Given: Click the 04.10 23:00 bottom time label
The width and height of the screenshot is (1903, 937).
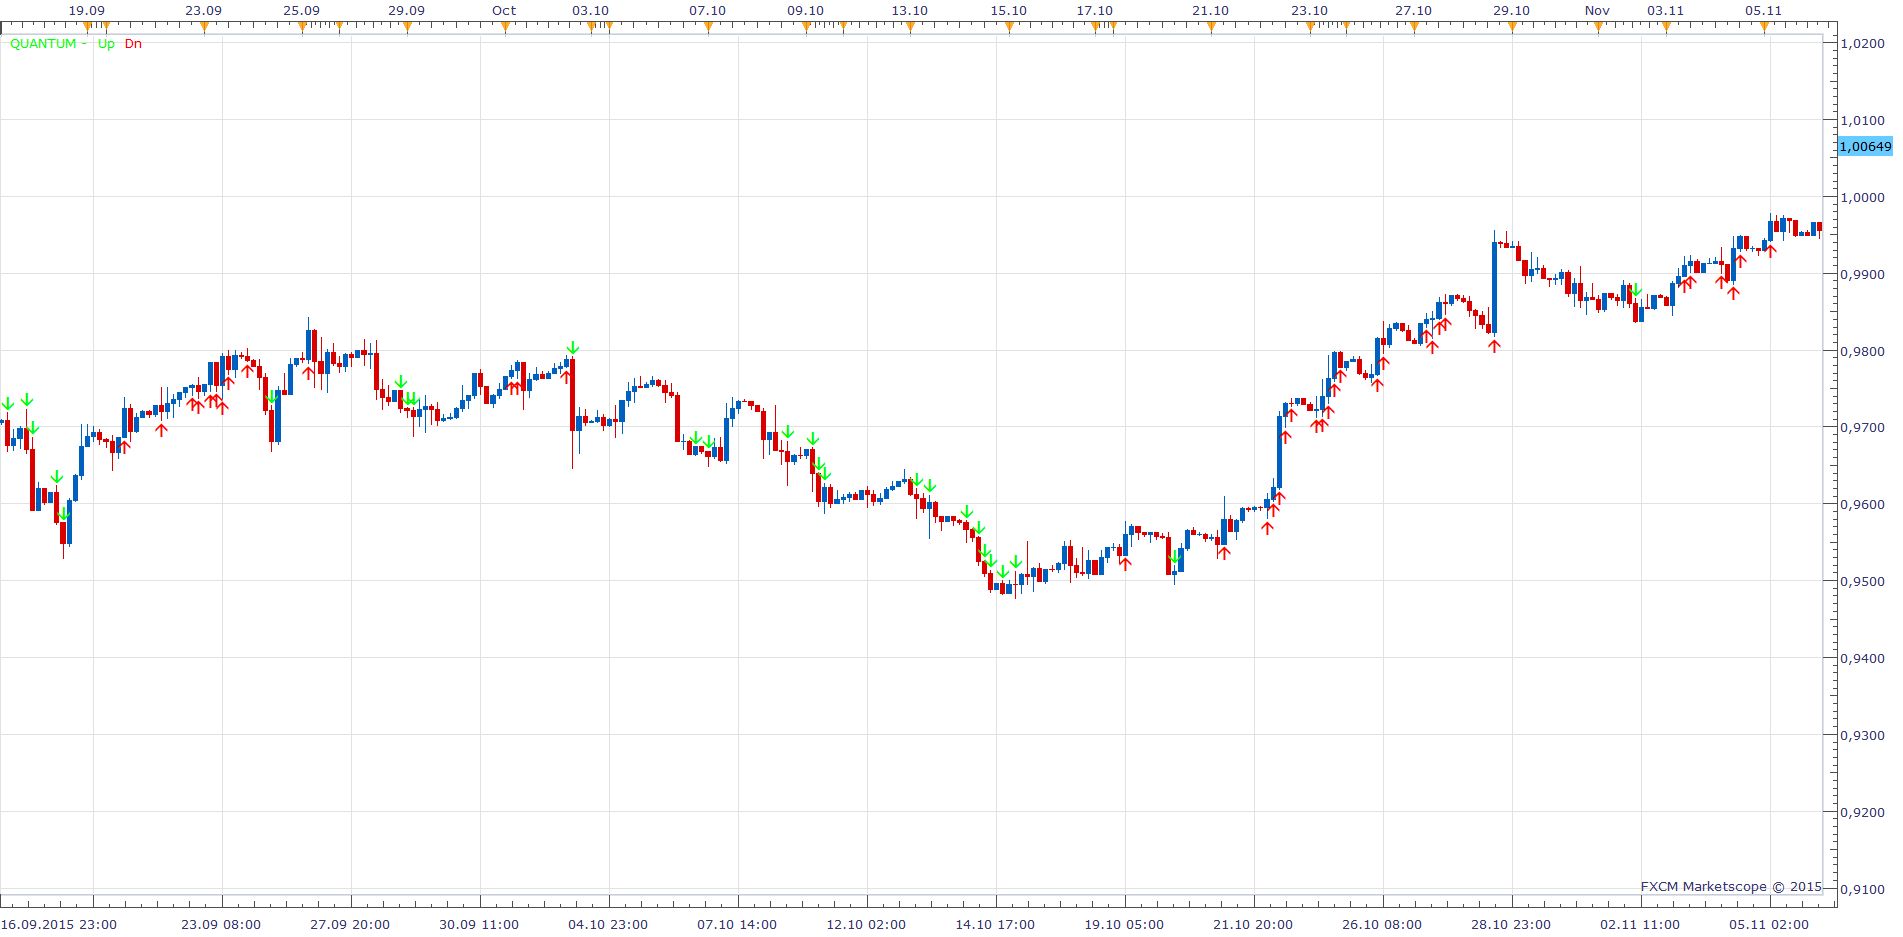Looking at the screenshot, I should [608, 924].
